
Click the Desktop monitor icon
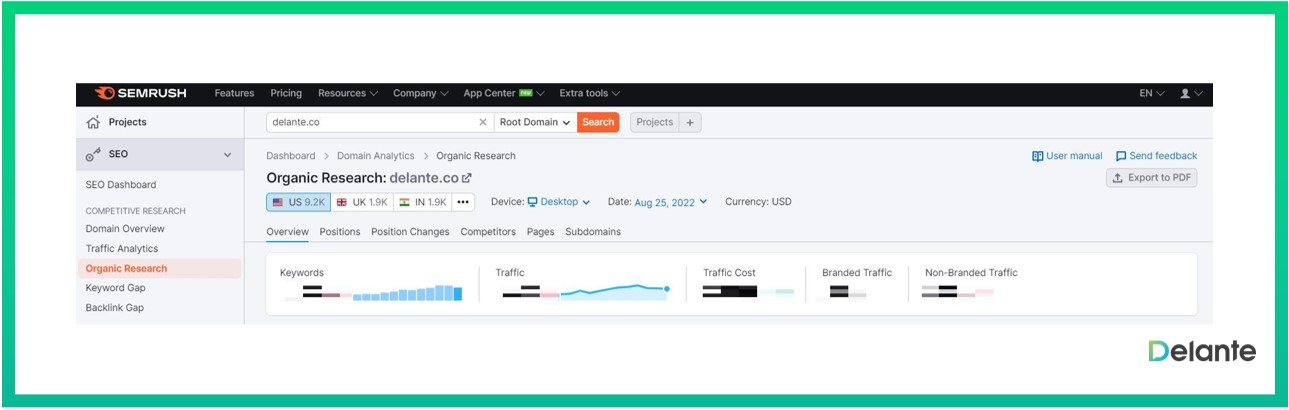[x=533, y=202]
